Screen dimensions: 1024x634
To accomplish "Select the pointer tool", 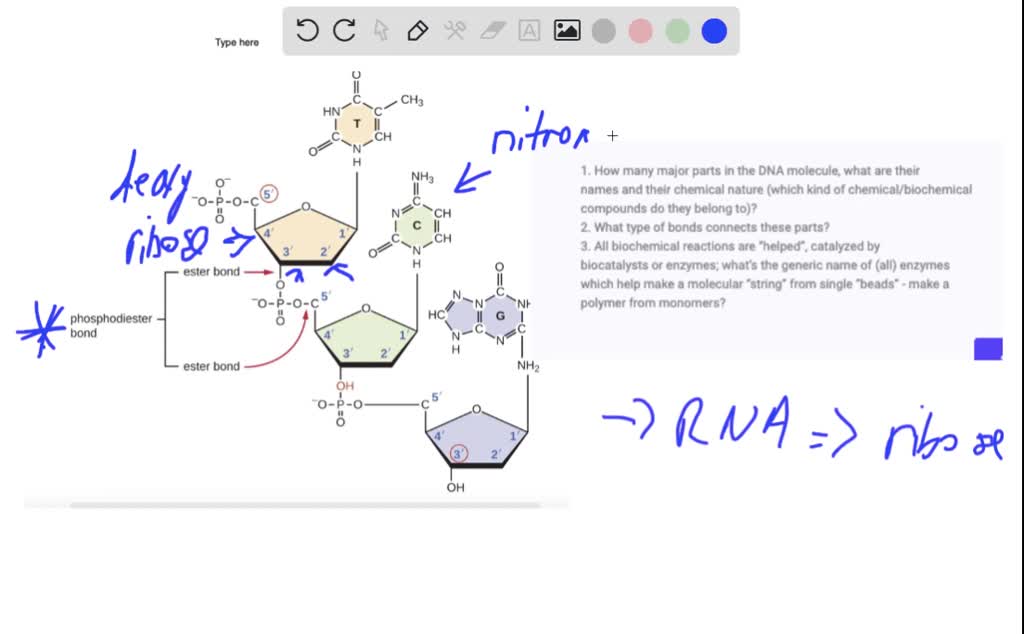I will [381, 31].
